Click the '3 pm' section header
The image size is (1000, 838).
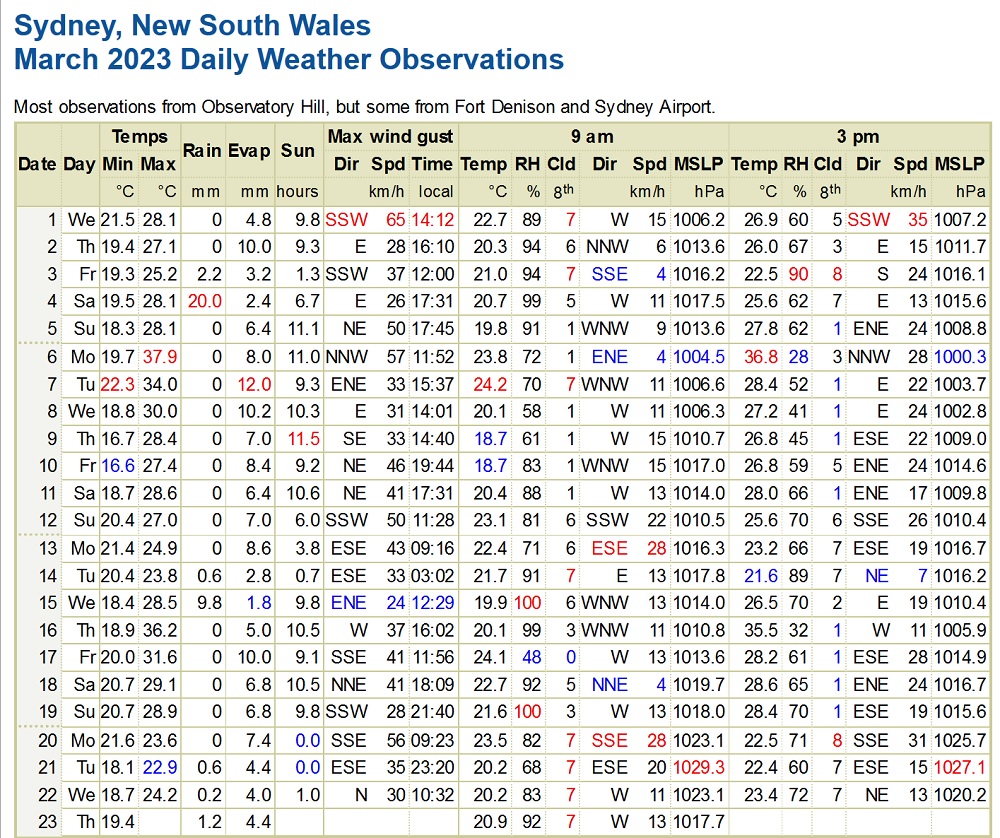(859, 136)
